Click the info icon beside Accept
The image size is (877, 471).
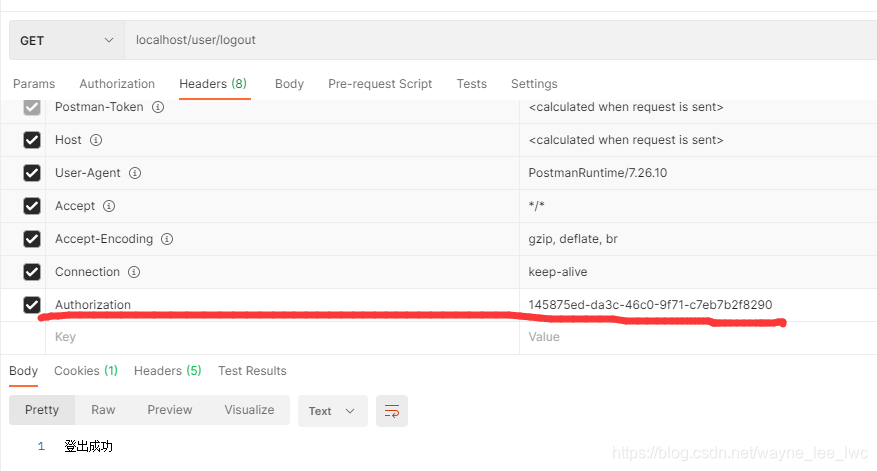point(109,206)
